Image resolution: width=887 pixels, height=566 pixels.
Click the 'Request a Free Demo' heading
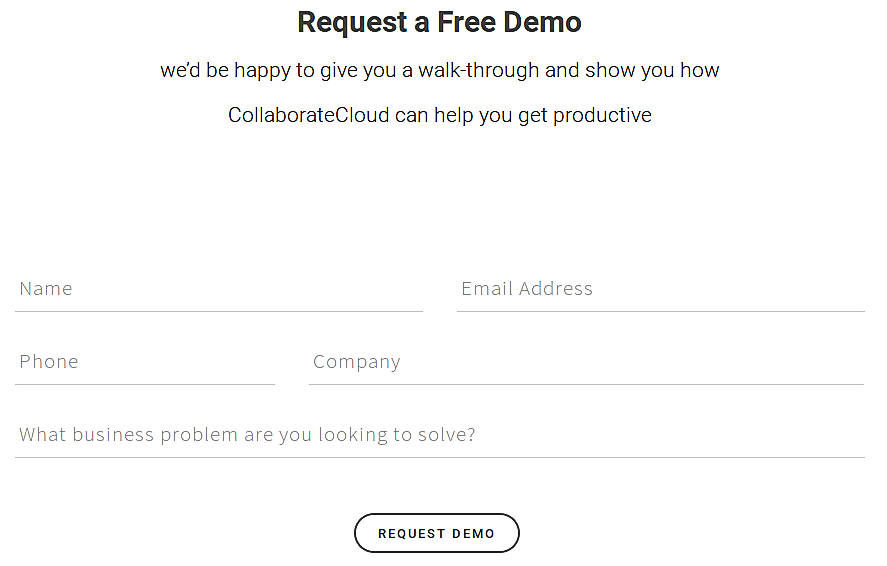pyautogui.click(x=439, y=22)
